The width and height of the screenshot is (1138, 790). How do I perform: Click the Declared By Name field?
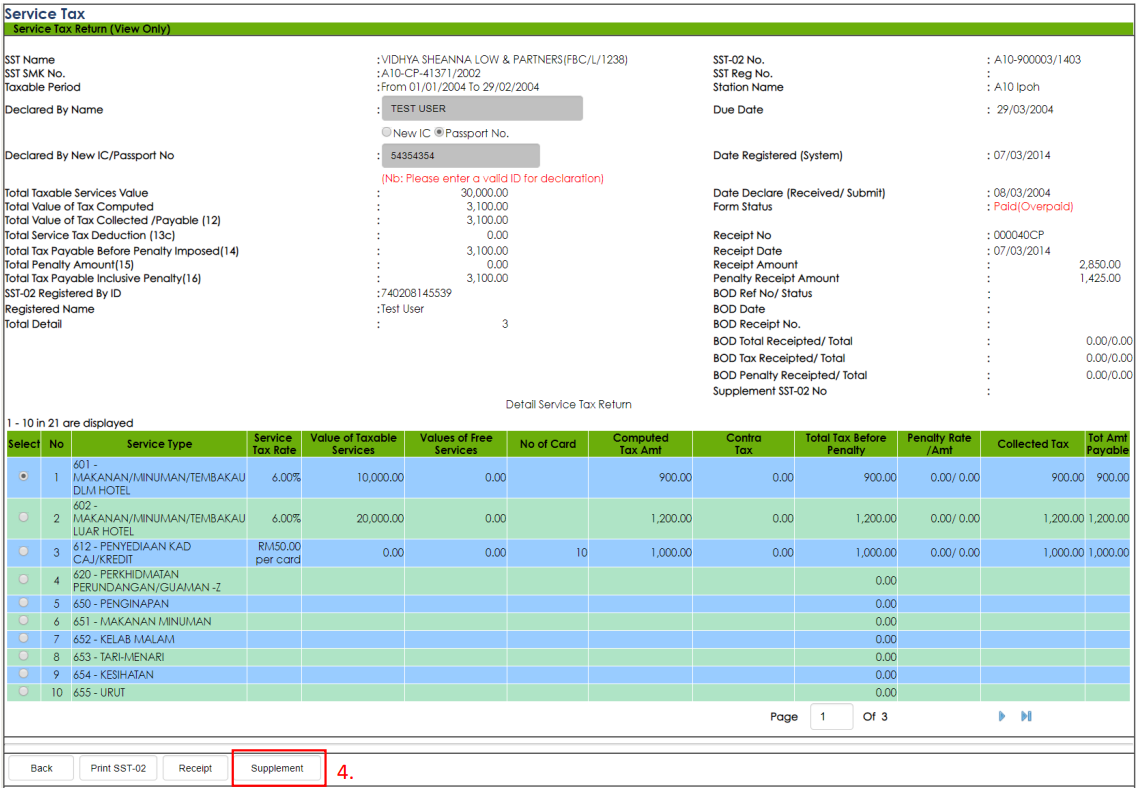(x=482, y=109)
